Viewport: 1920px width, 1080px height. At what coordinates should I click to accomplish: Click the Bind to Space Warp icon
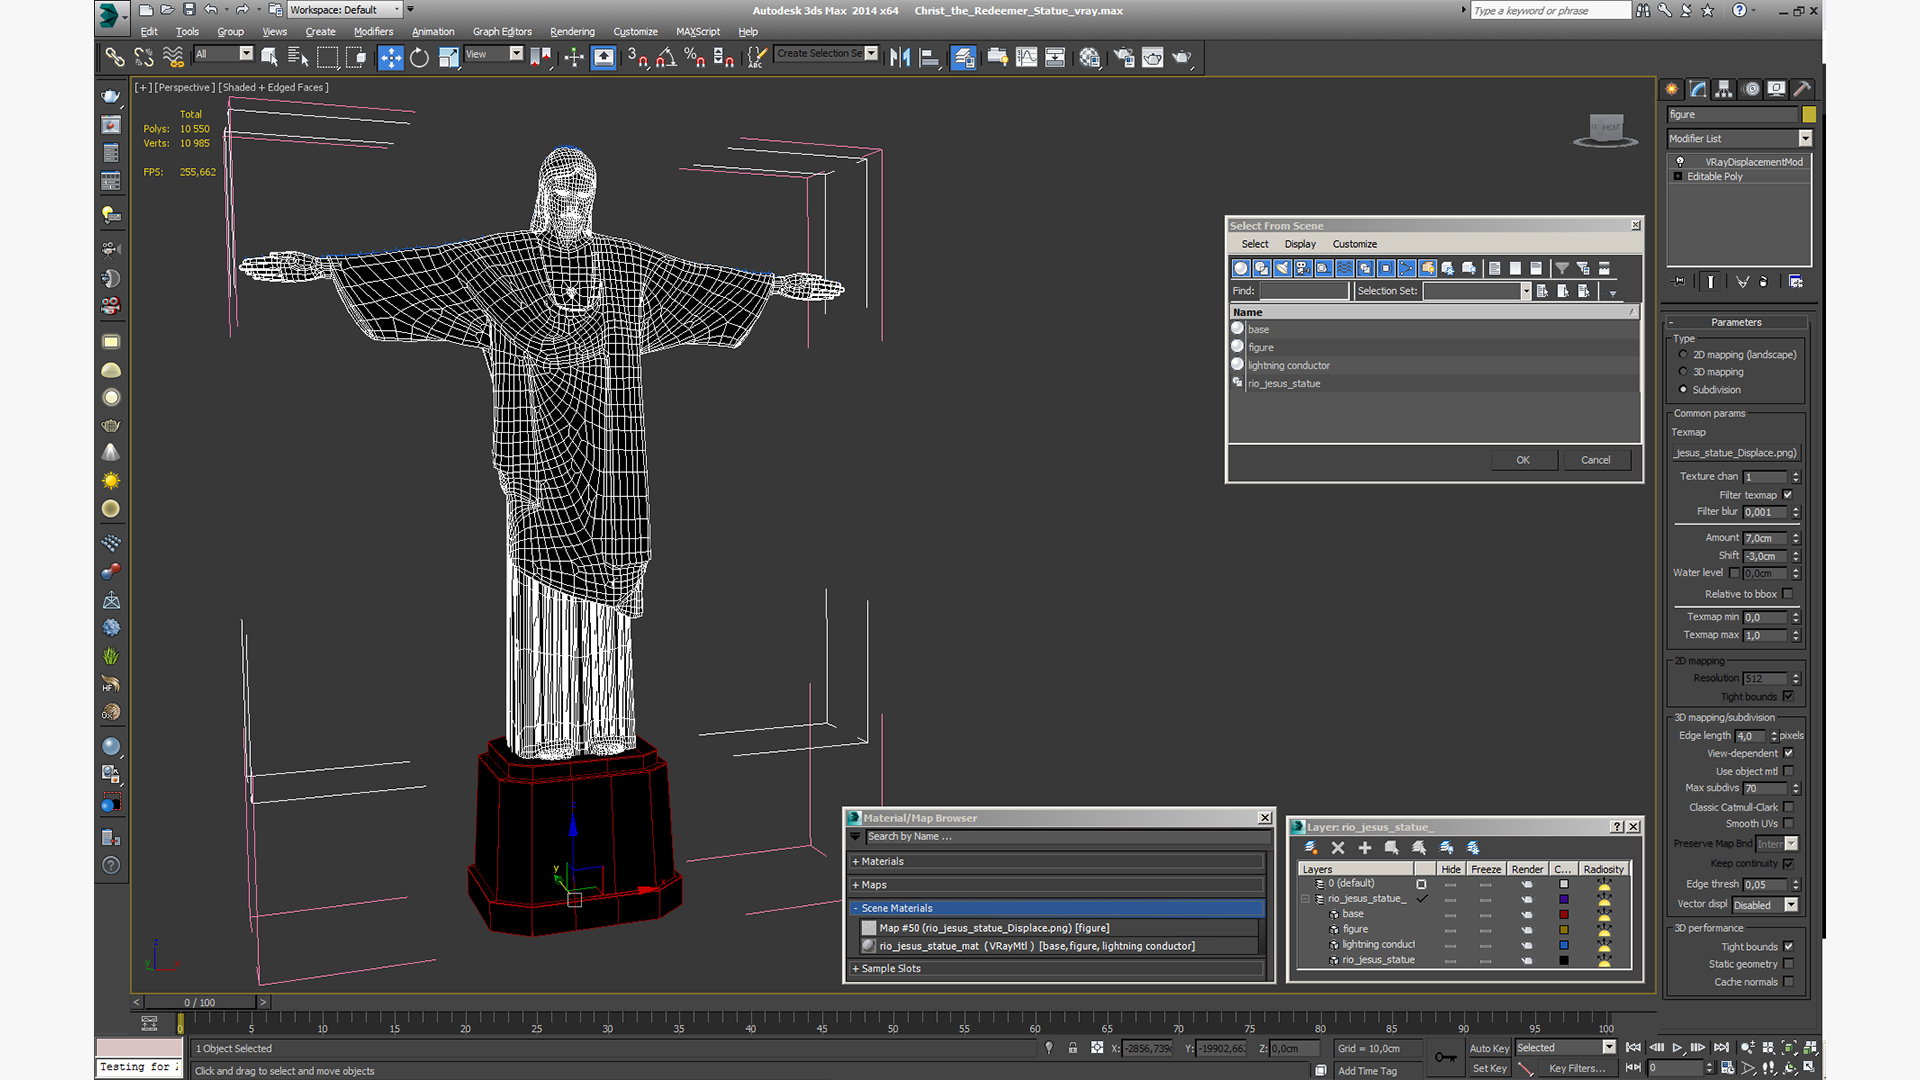coord(173,57)
